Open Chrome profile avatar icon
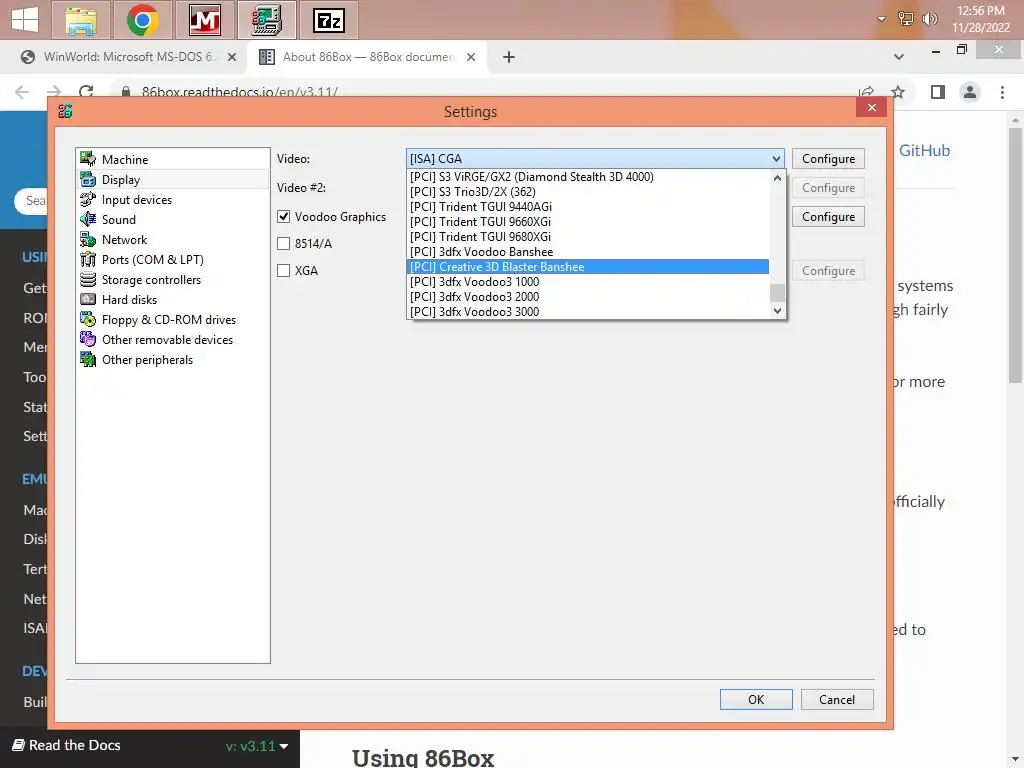The image size is (1024, 768). coord(970,92)
